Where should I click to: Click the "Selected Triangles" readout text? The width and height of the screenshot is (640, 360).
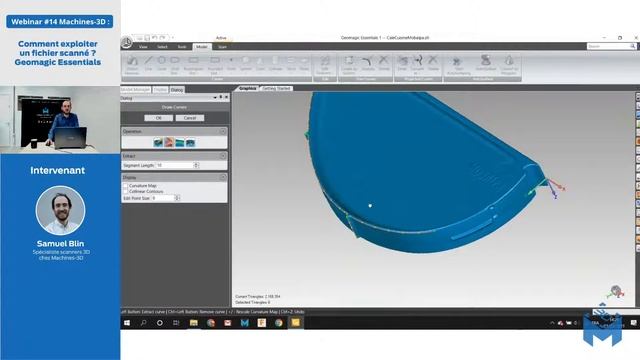252,302
